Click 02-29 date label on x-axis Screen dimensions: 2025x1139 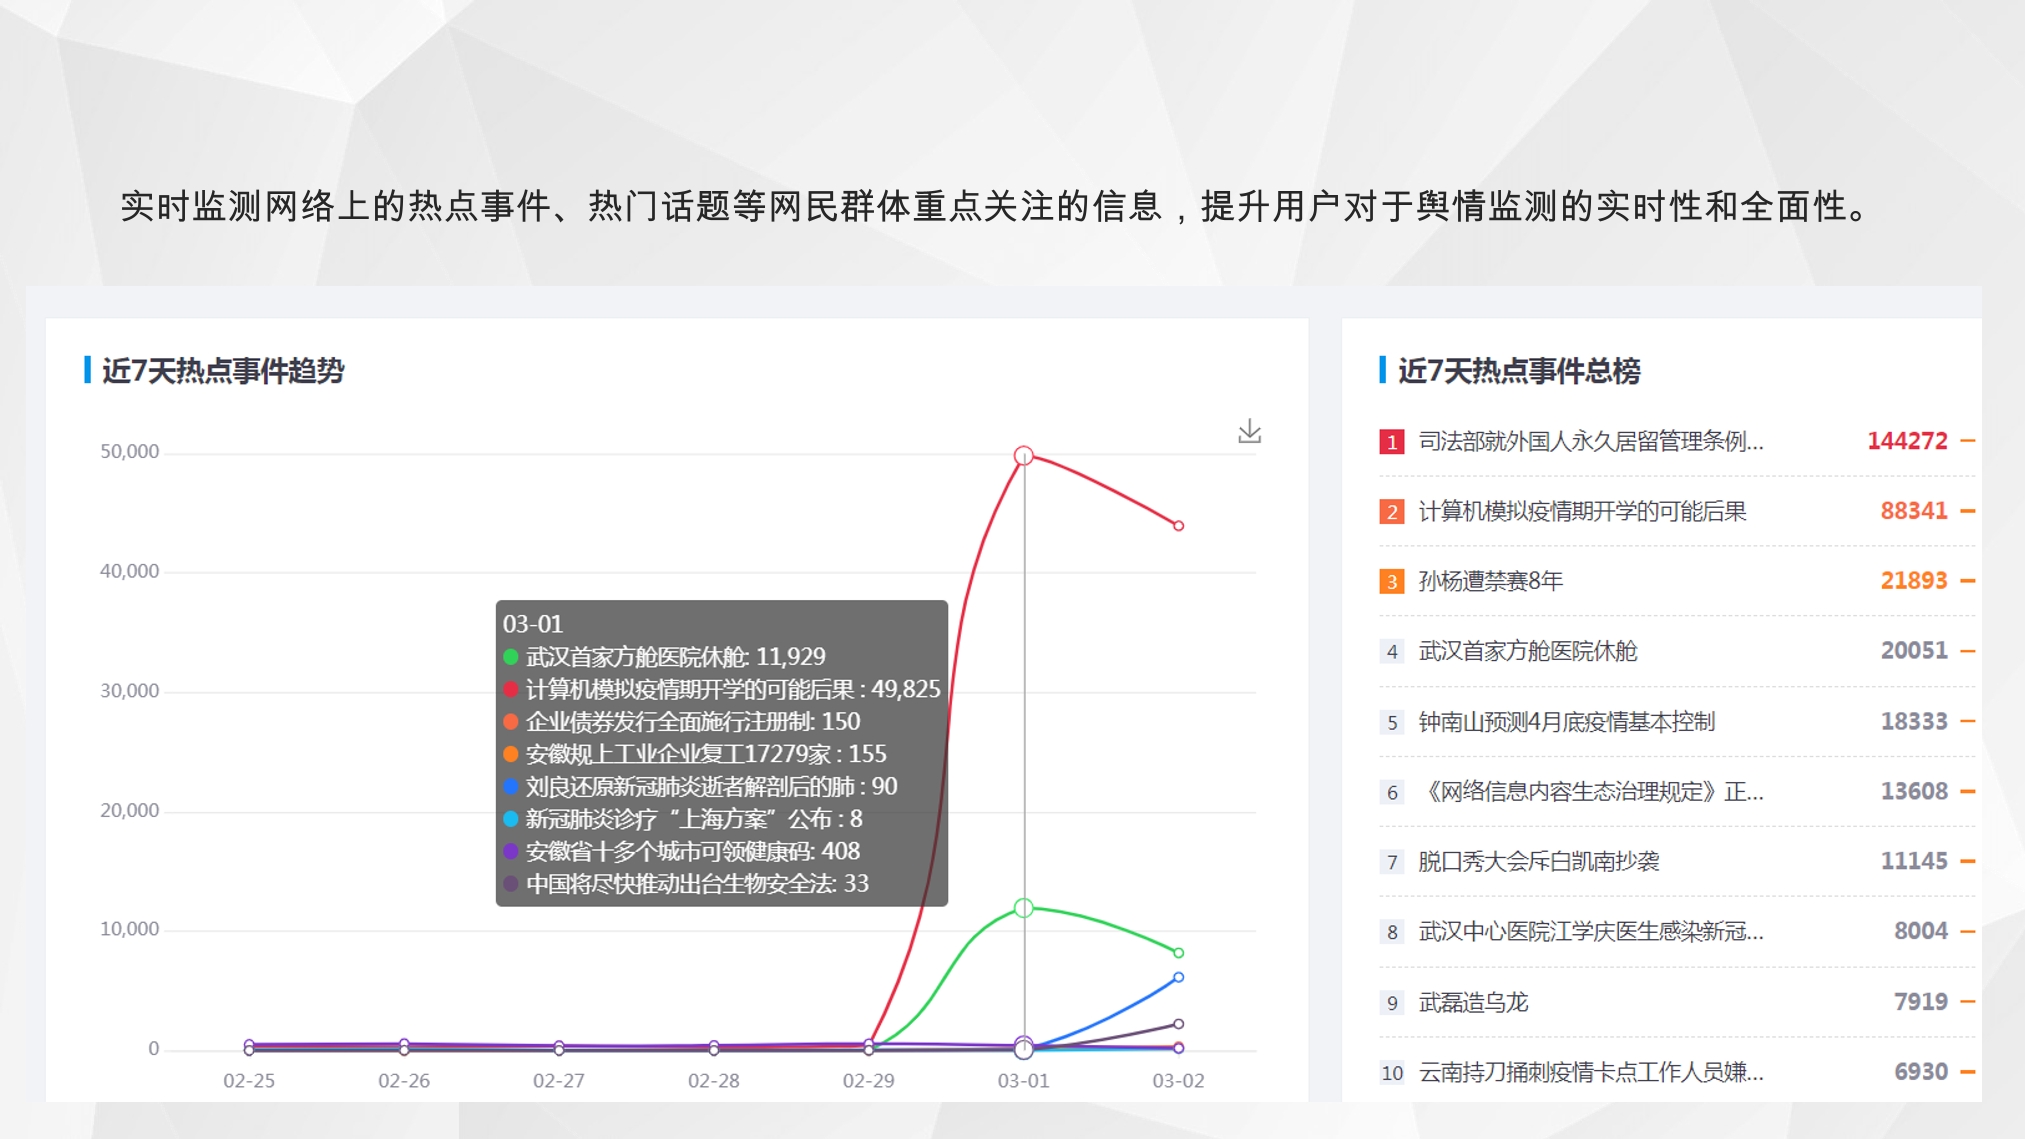pyautogui.click(x=868, y=1081)
